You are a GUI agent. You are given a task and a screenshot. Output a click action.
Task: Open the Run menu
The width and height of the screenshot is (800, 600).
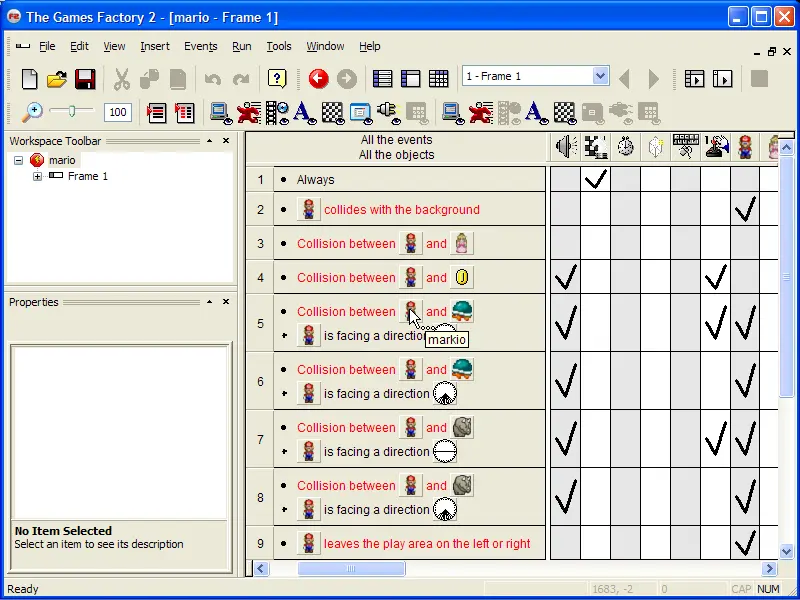241,46
